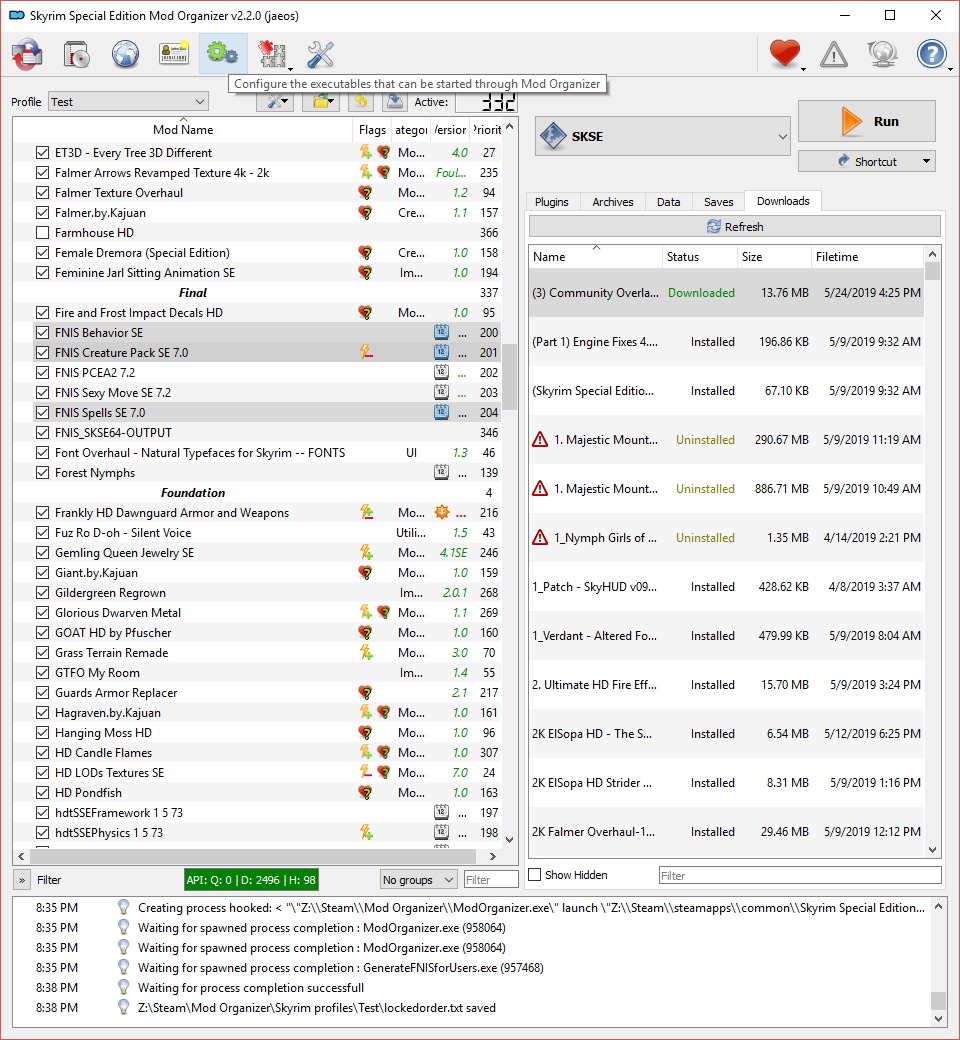
Task: Enable the Farmhouse HD mod checkbox
Action: (42, 233)
